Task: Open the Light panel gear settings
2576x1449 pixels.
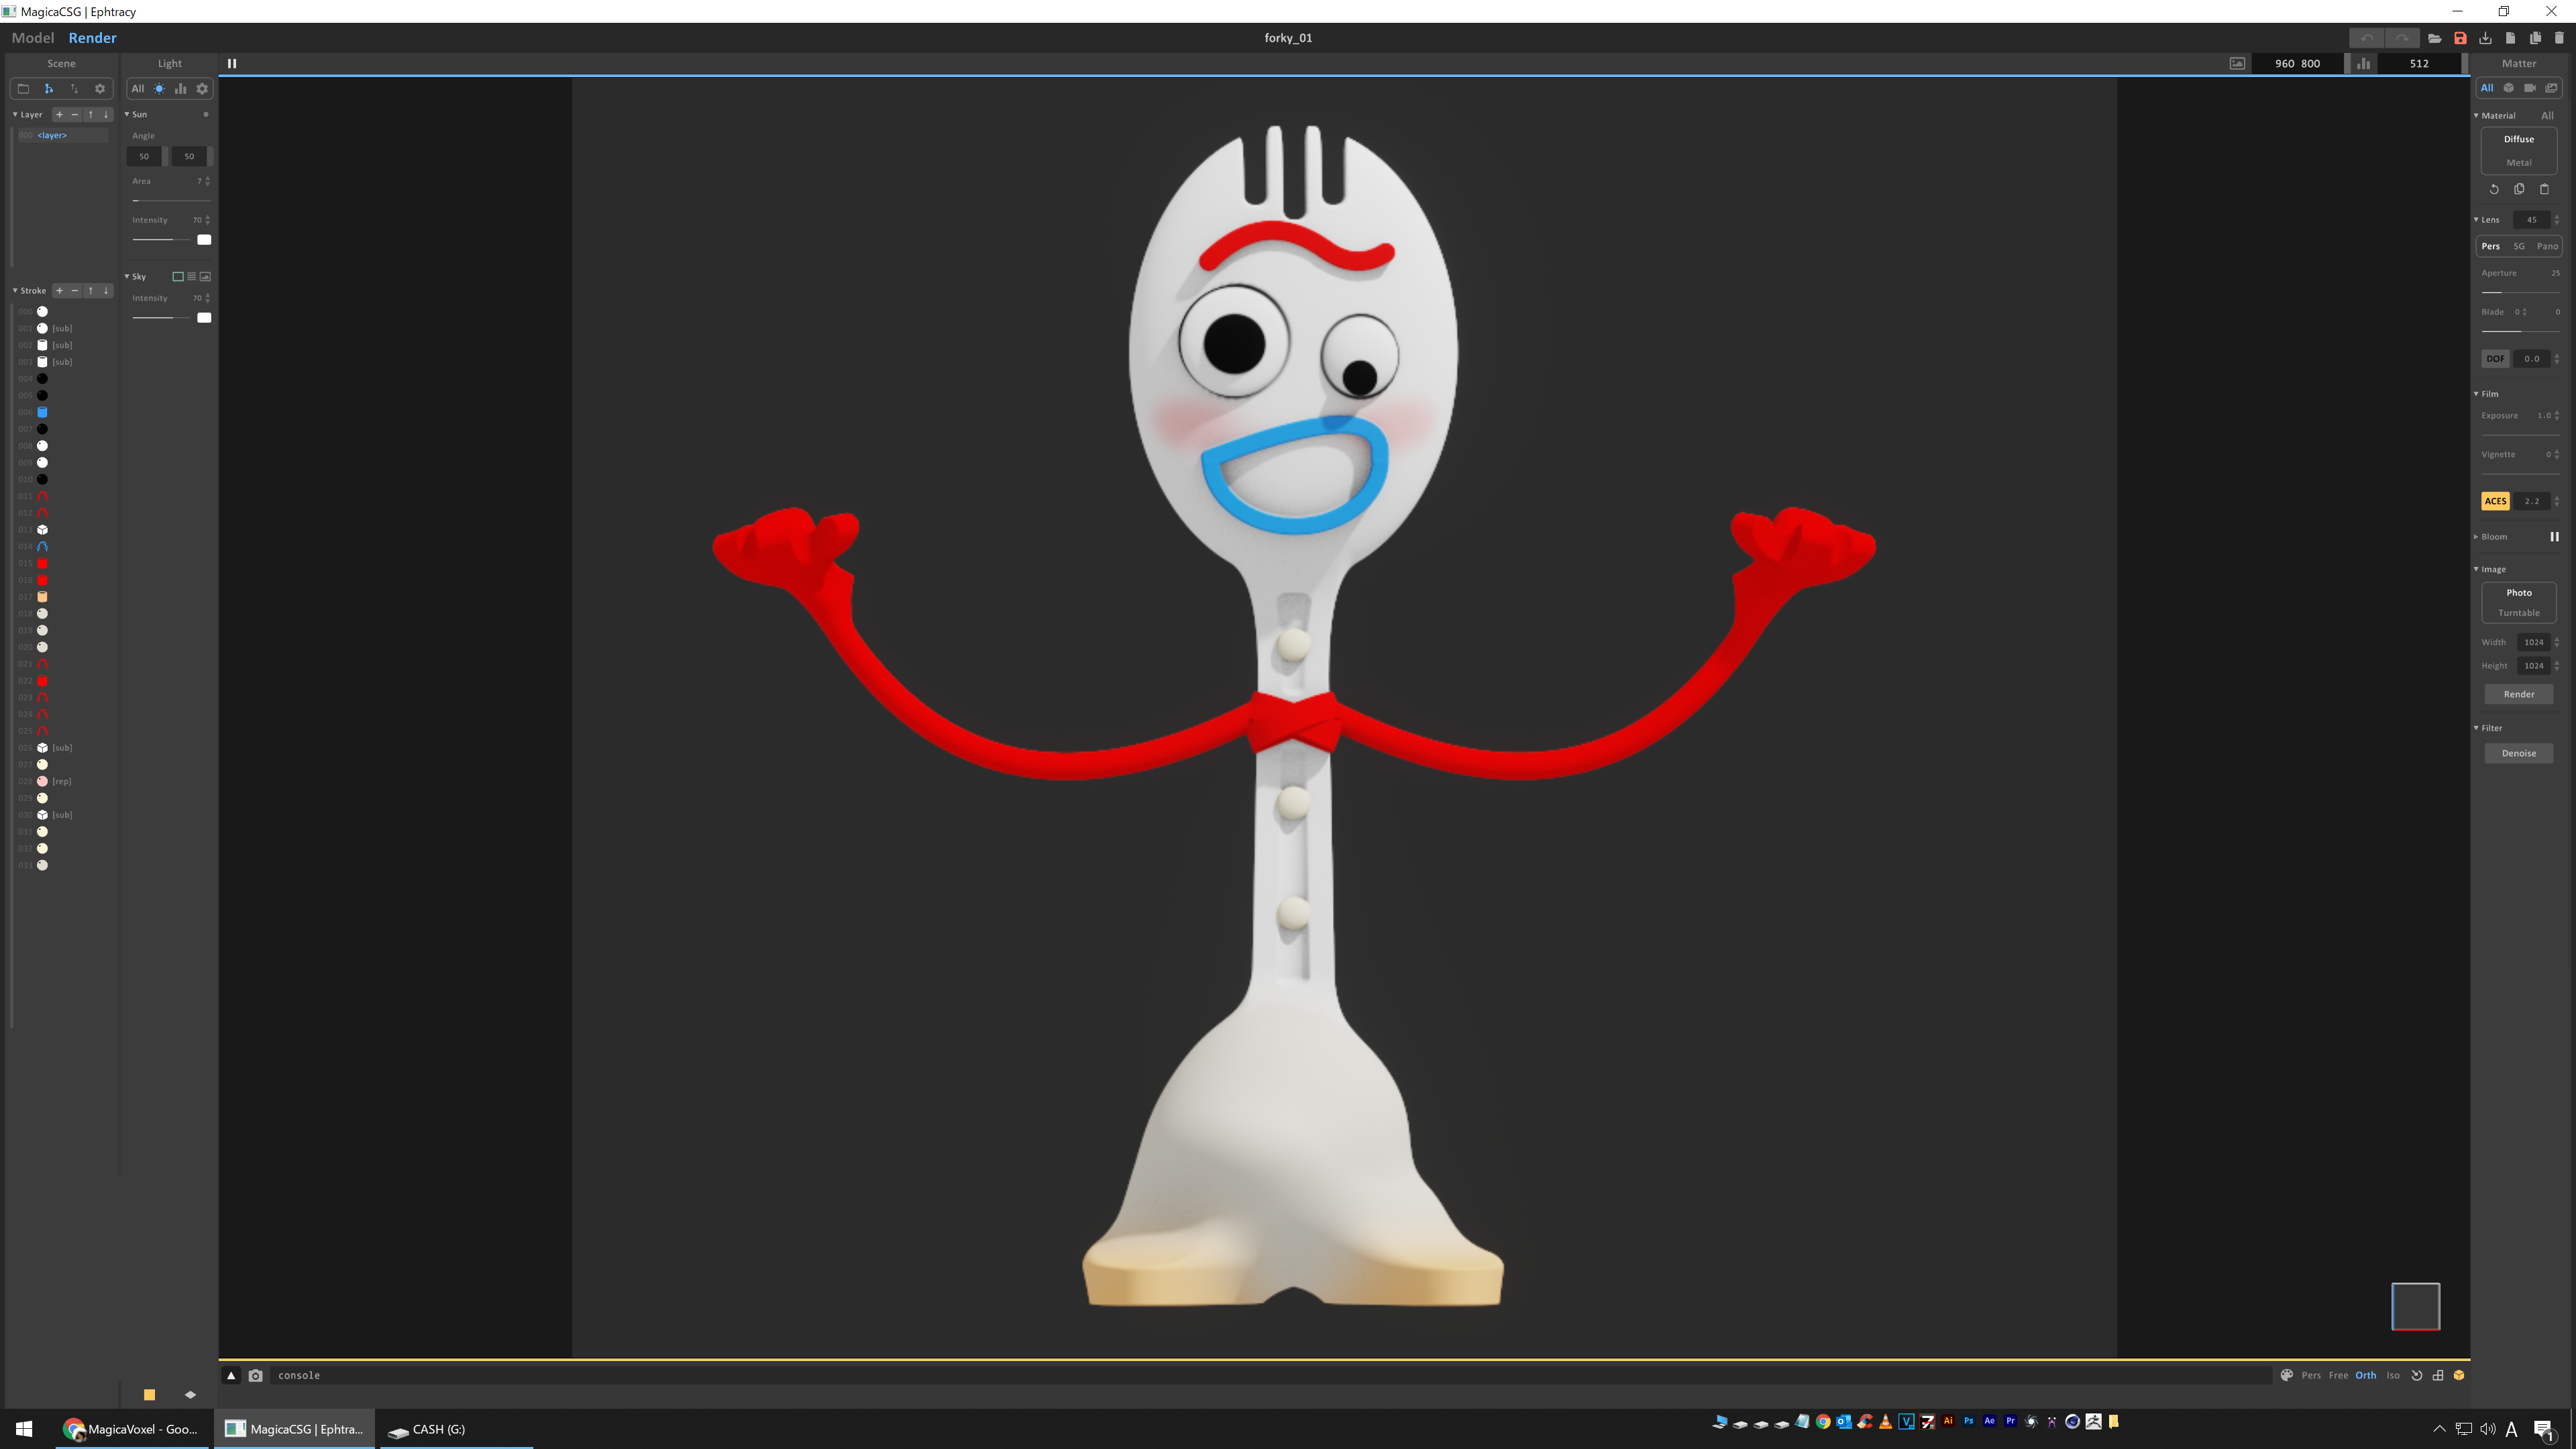Action: pos(202,89)
